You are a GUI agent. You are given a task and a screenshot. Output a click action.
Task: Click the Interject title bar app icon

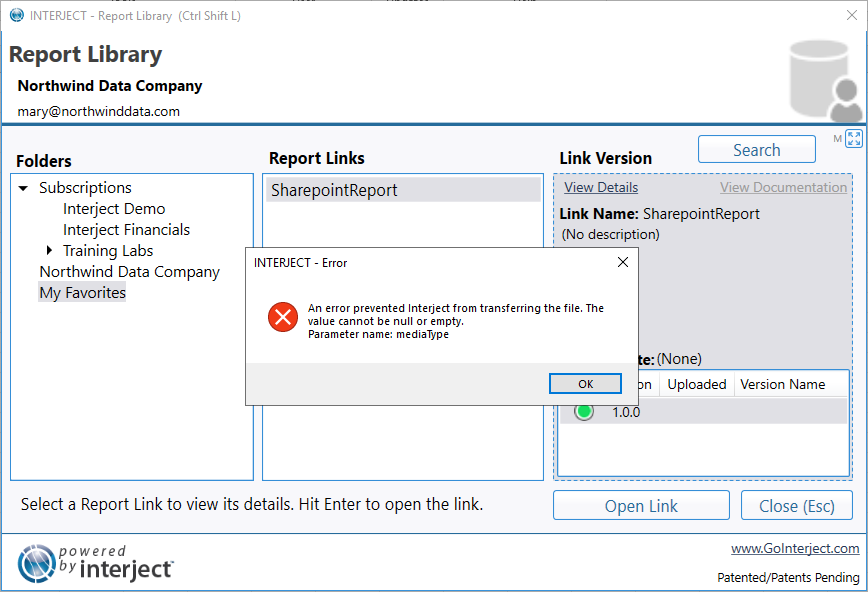[x=17, y=15]
